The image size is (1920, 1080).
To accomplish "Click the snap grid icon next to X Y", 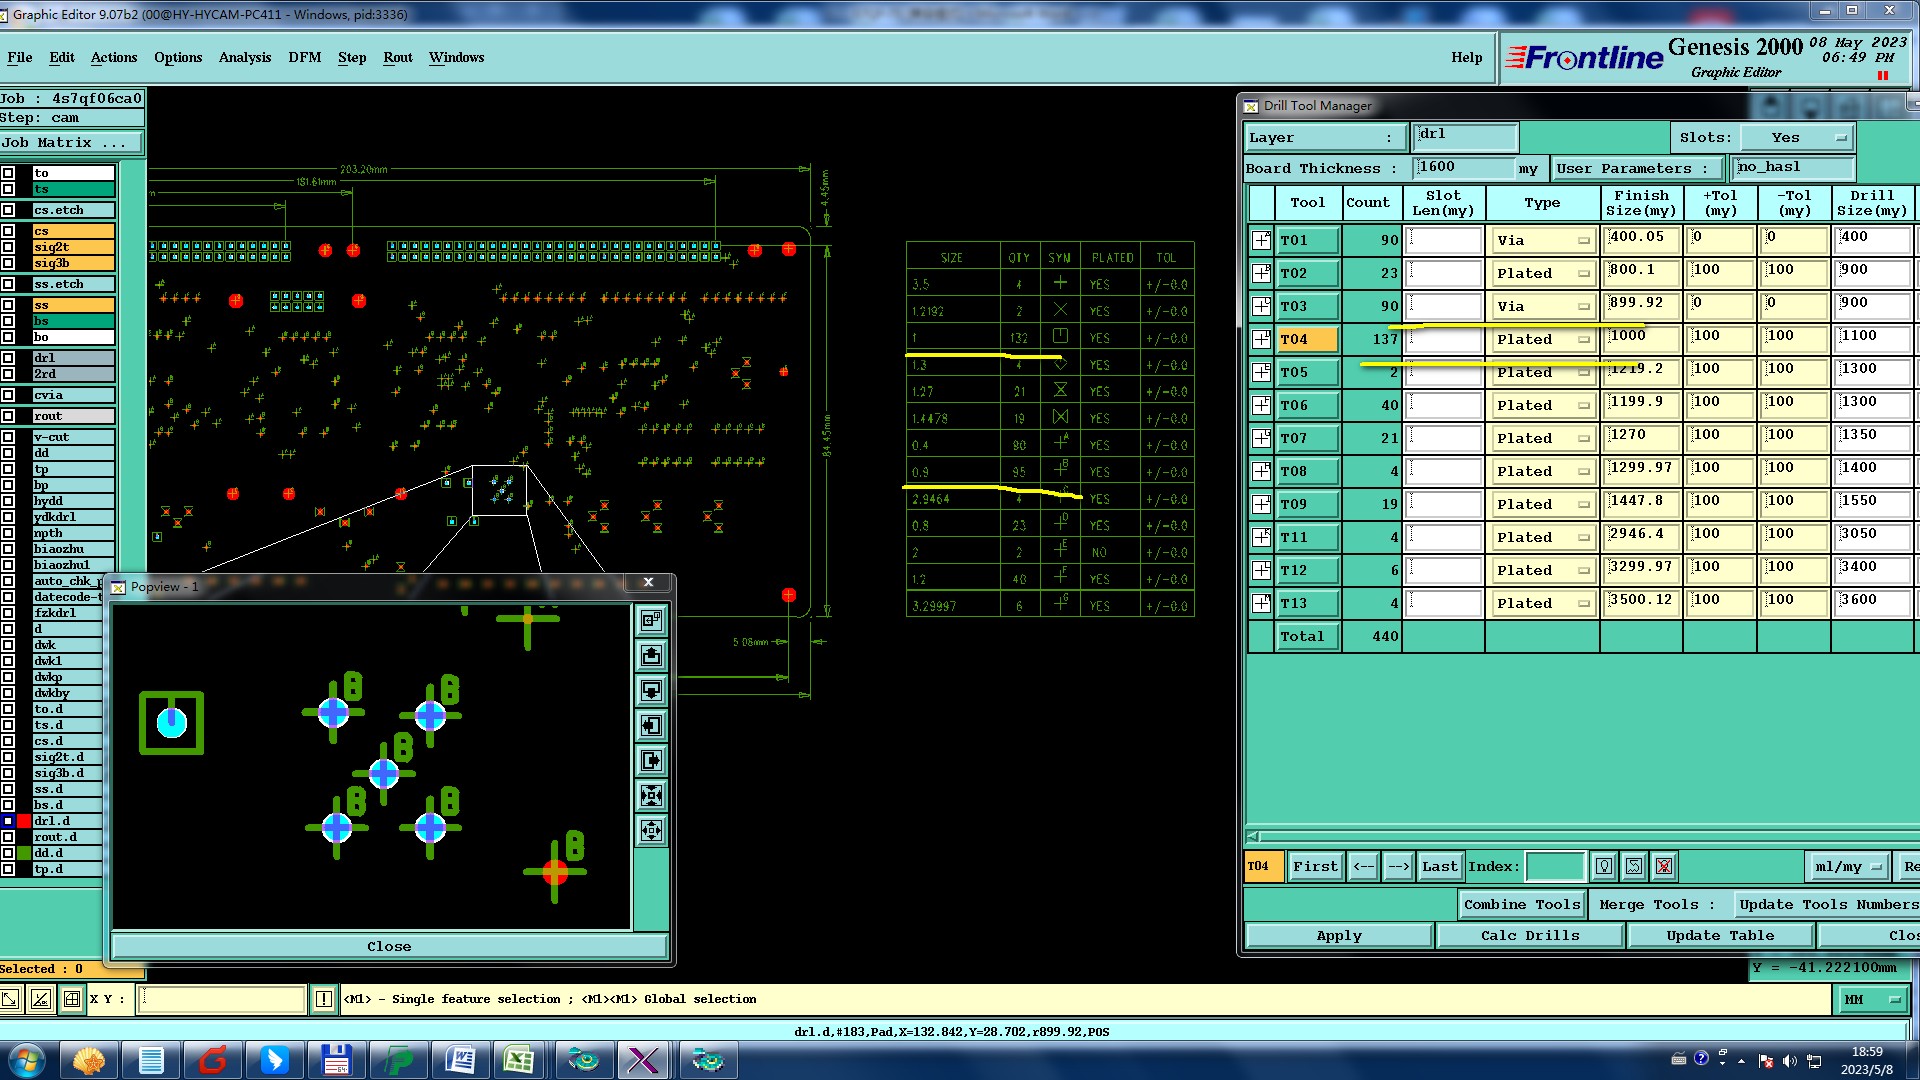I will (72, 999).
